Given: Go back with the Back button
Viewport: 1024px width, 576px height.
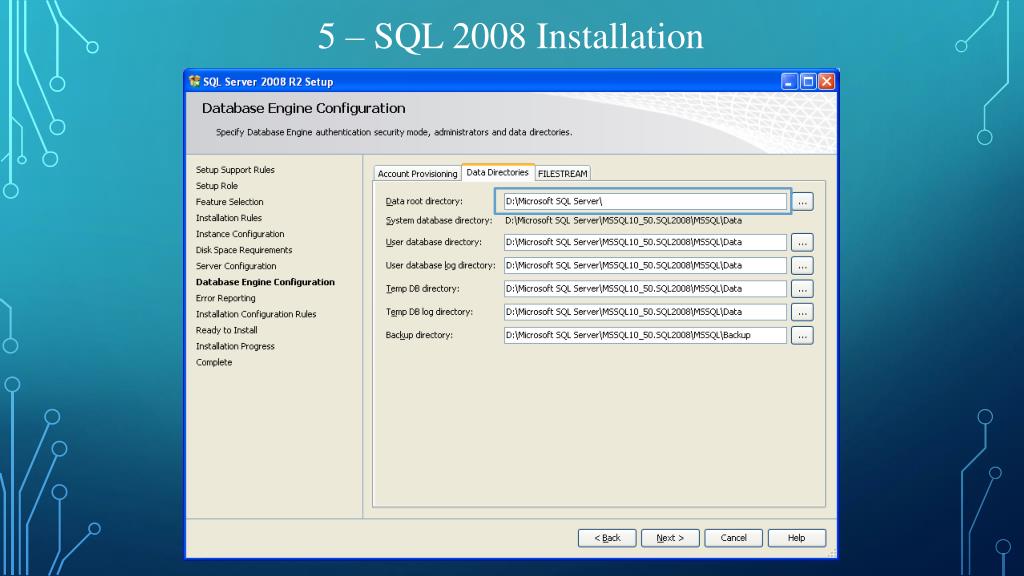Looking at the screenshot, I should coord(607,538).
